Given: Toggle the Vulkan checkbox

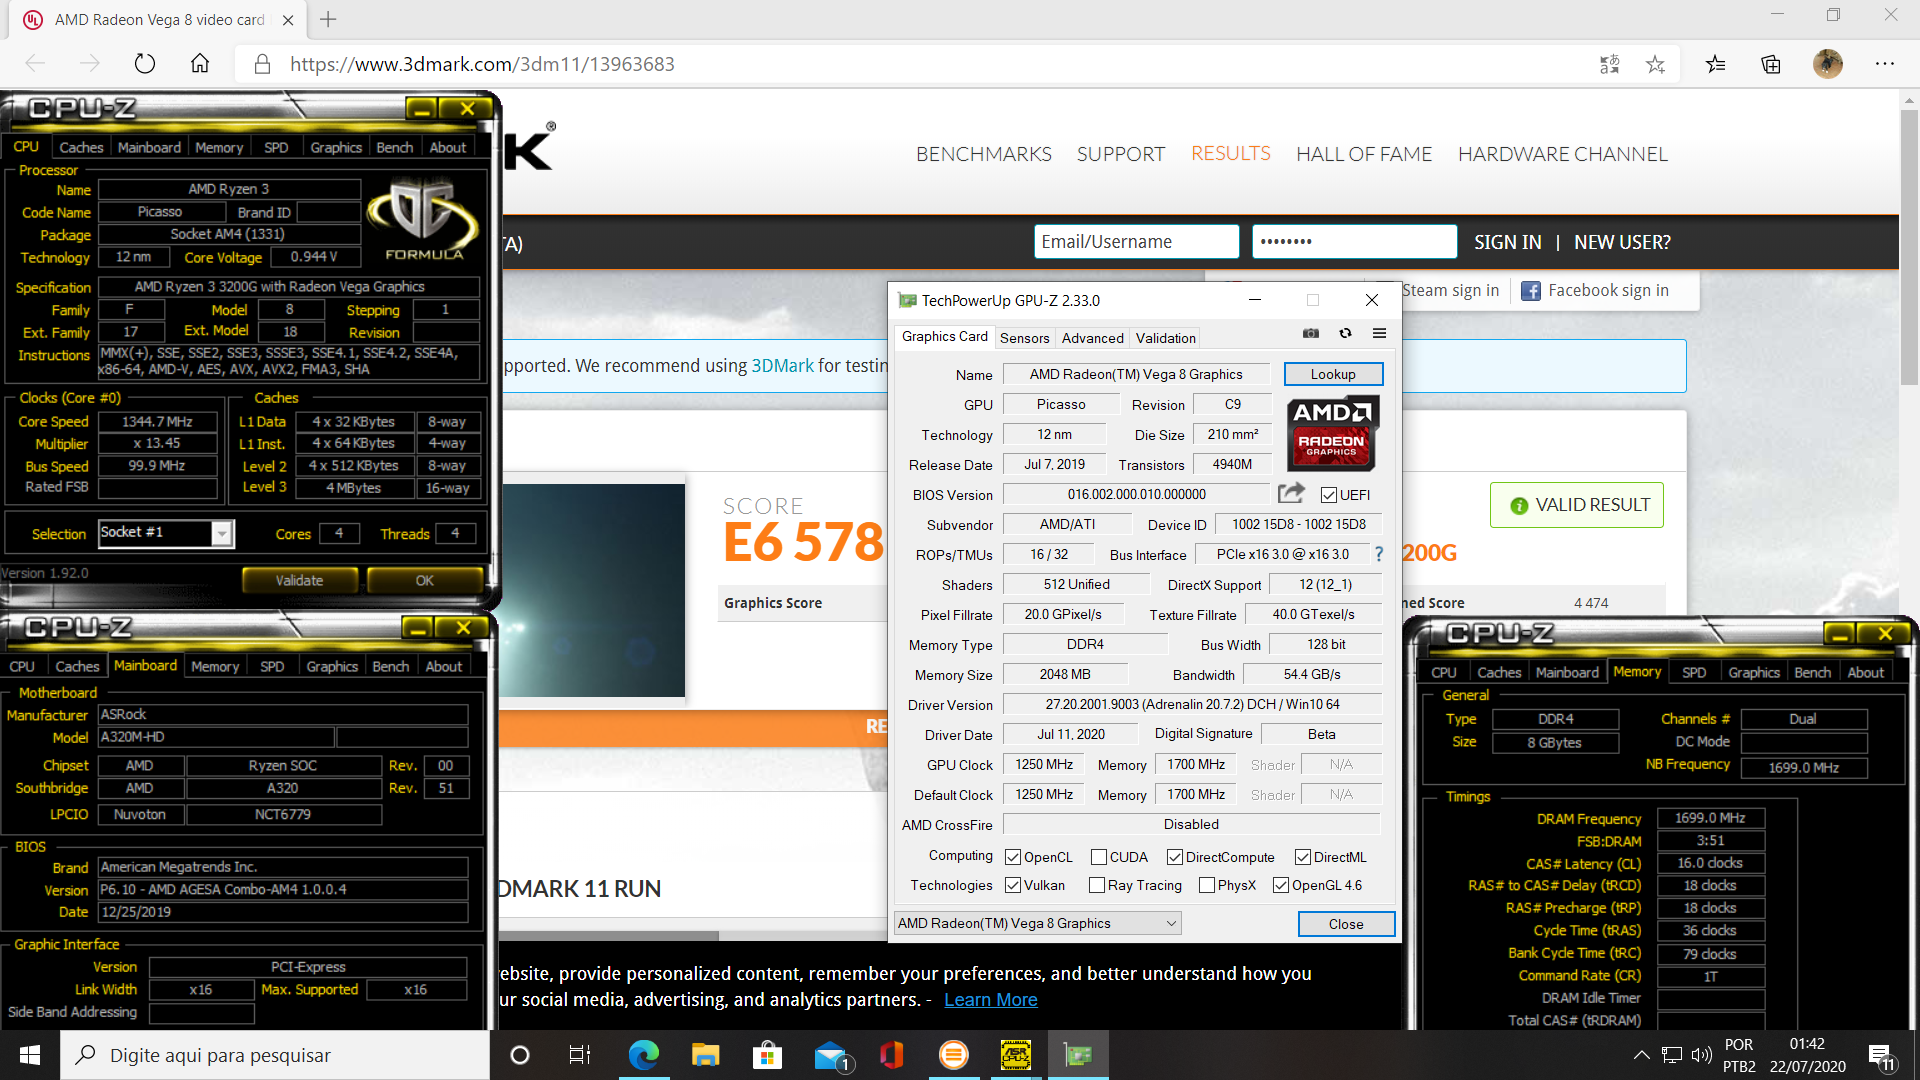Looking at the screenshot, I should pos(1013,885).
